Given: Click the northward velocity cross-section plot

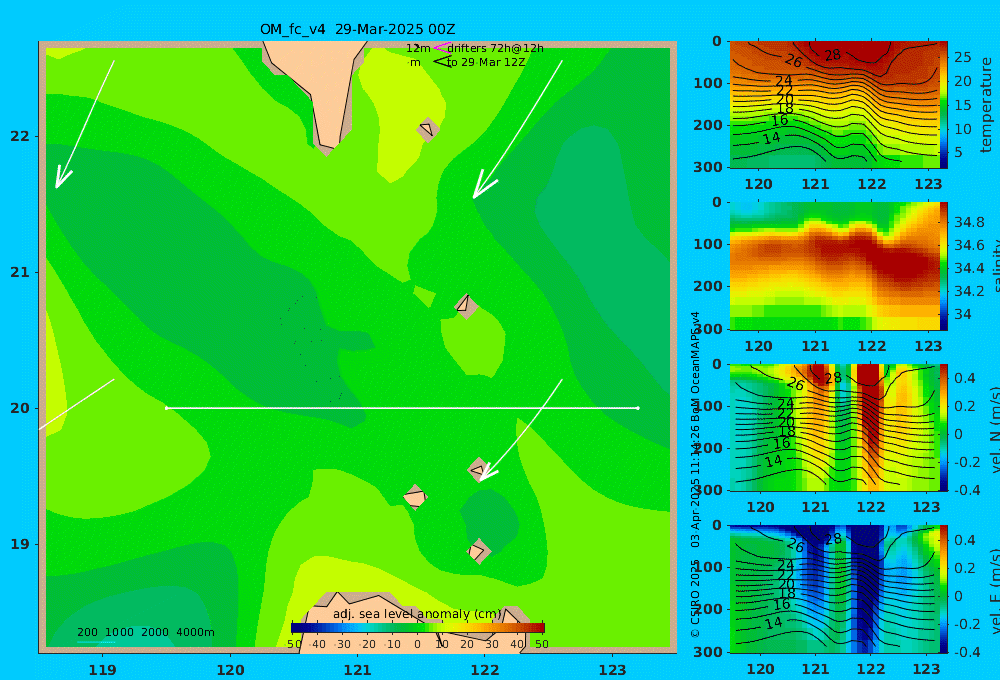Looking at the screenshot, I should (834, 428).
